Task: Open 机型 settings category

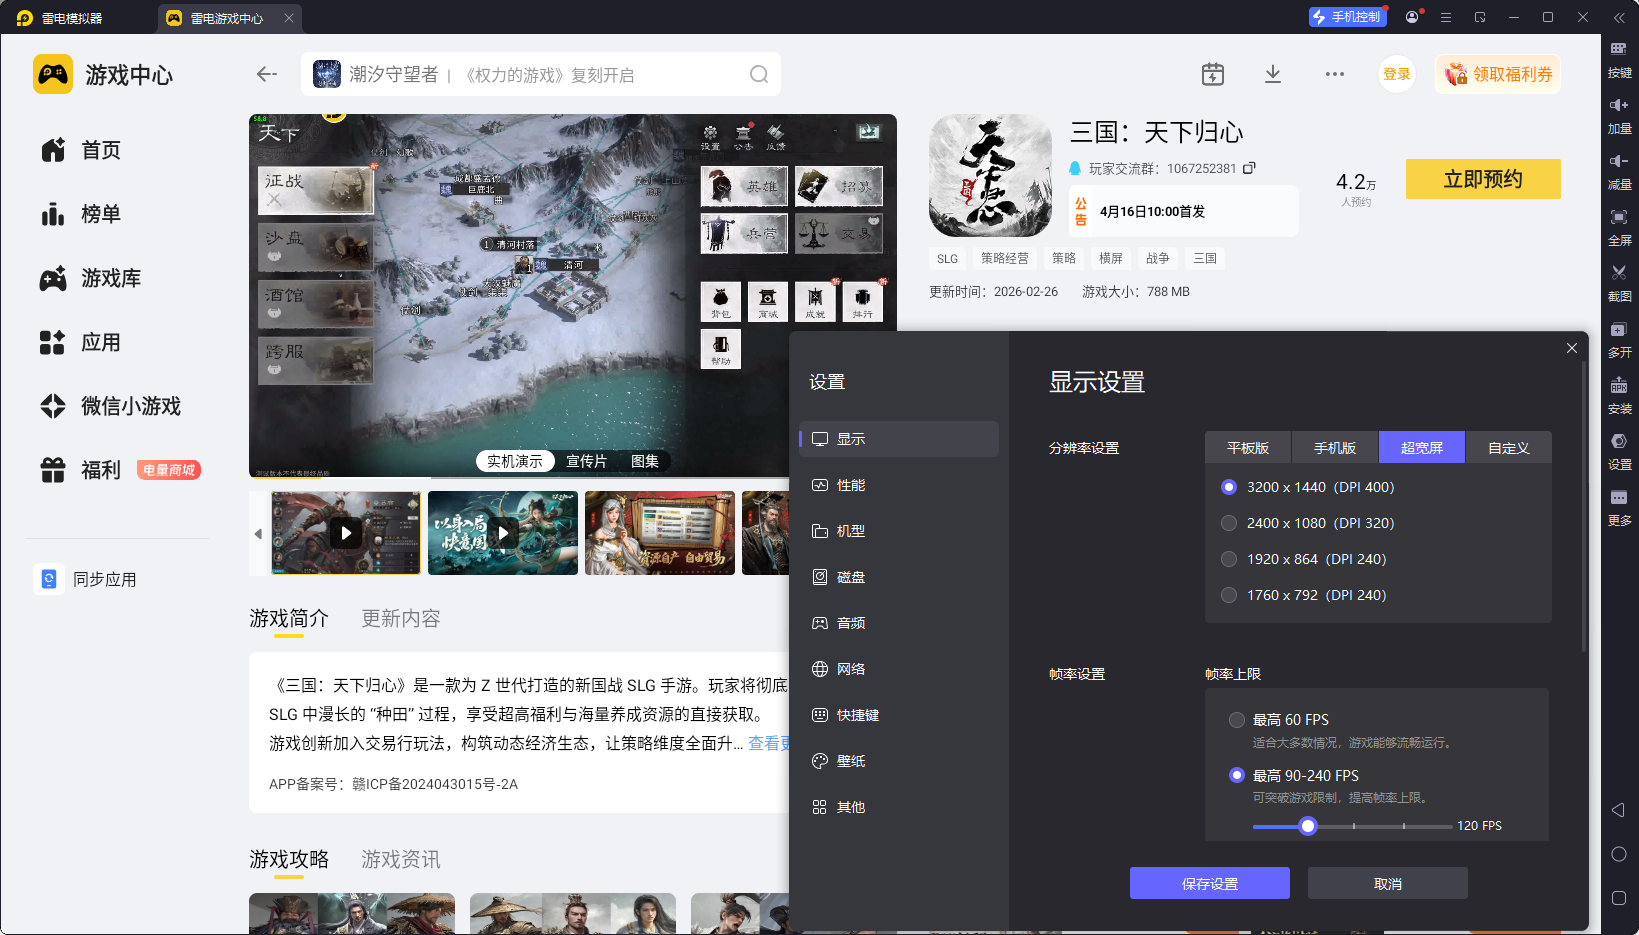Action: pos(899,531)
